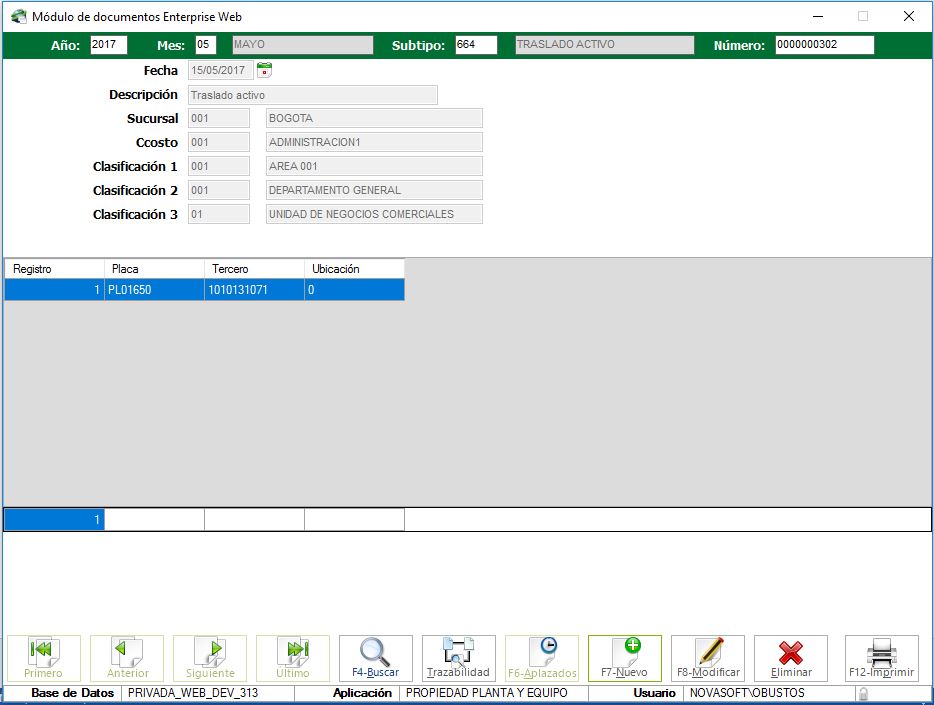Screen dimensions: 934x705
Task: Click the ADMINISTRACION1 field
Action: tap(374, 142)
